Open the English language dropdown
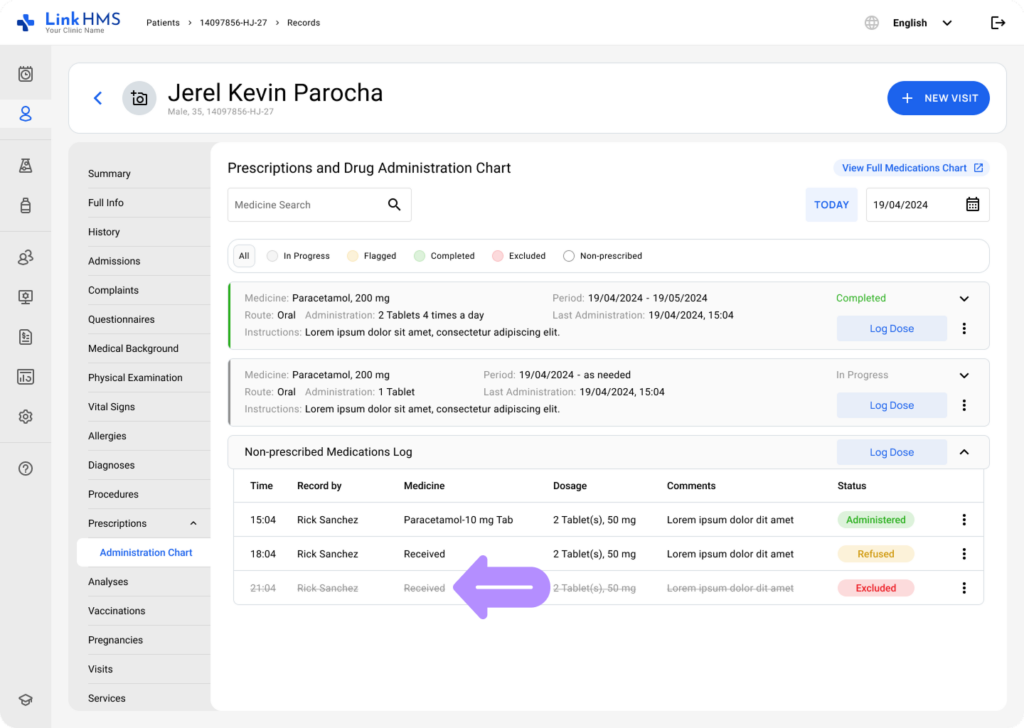1024x728 pixels. tap(920, 23)
